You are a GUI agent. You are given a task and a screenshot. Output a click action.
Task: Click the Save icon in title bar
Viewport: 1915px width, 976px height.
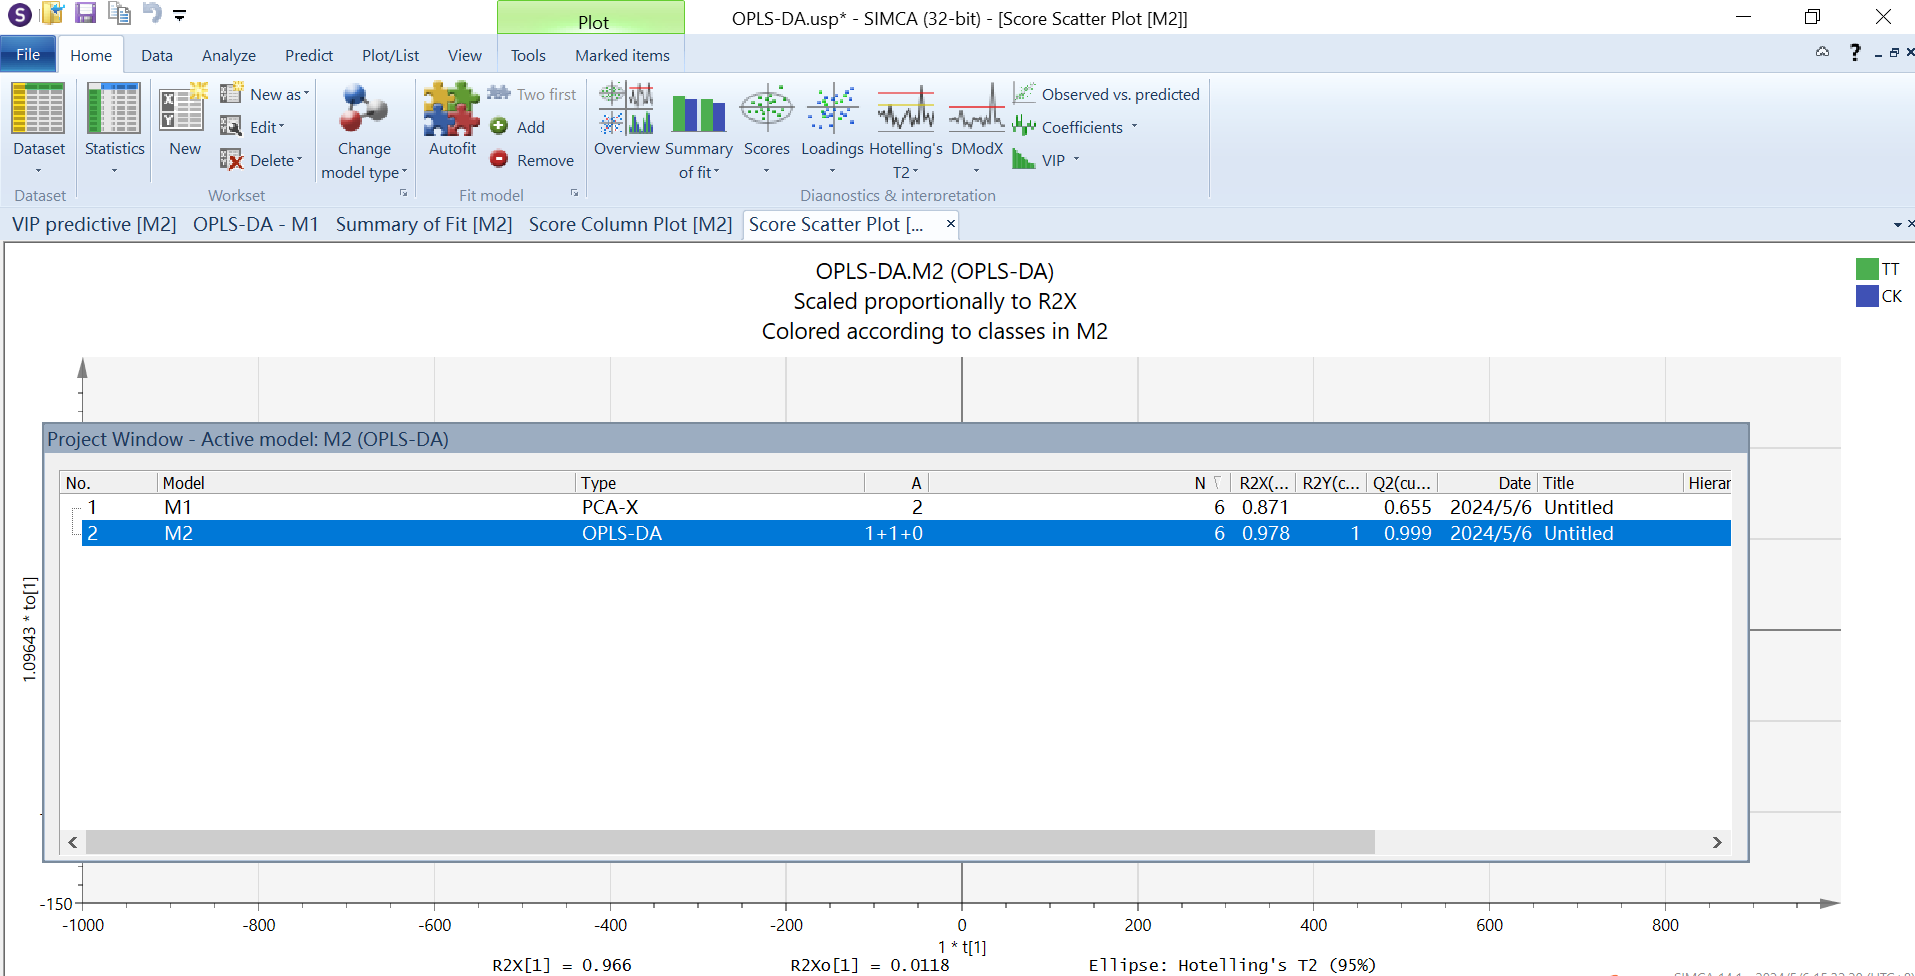pyautogui.click(x=86, y=13)
